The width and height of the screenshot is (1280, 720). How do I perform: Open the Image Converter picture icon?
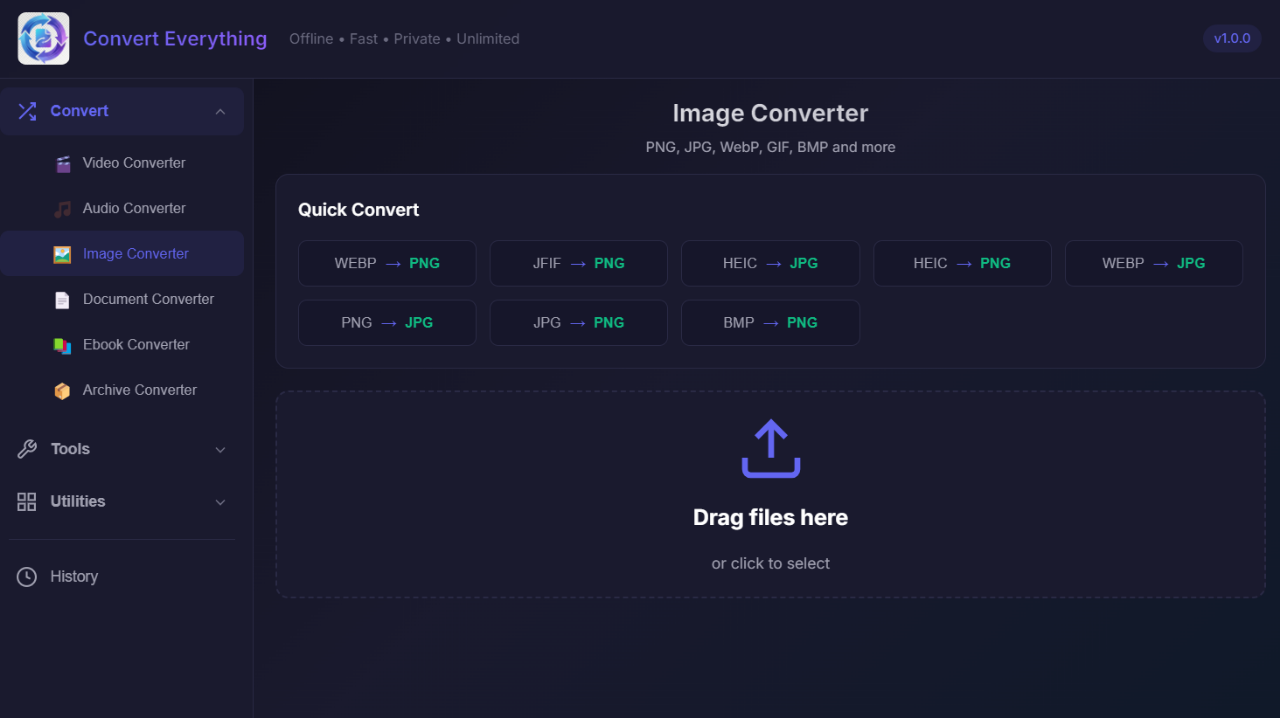point(62,253)
